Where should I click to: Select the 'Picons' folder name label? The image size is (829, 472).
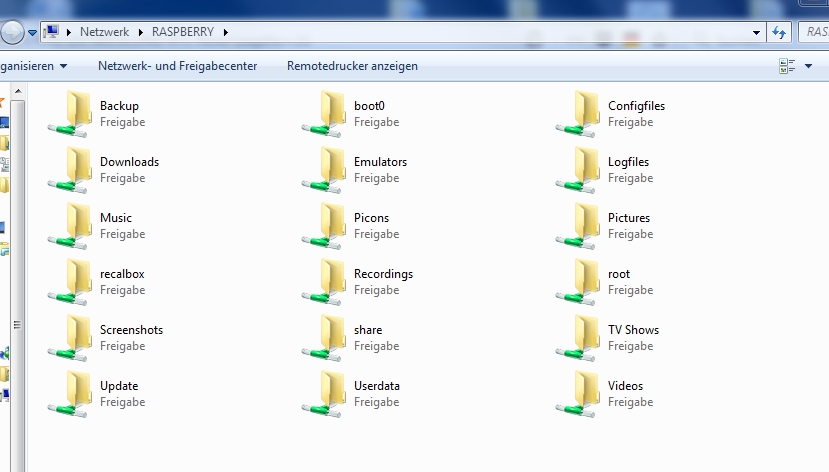pyautogui.click(x=371, y=218)
